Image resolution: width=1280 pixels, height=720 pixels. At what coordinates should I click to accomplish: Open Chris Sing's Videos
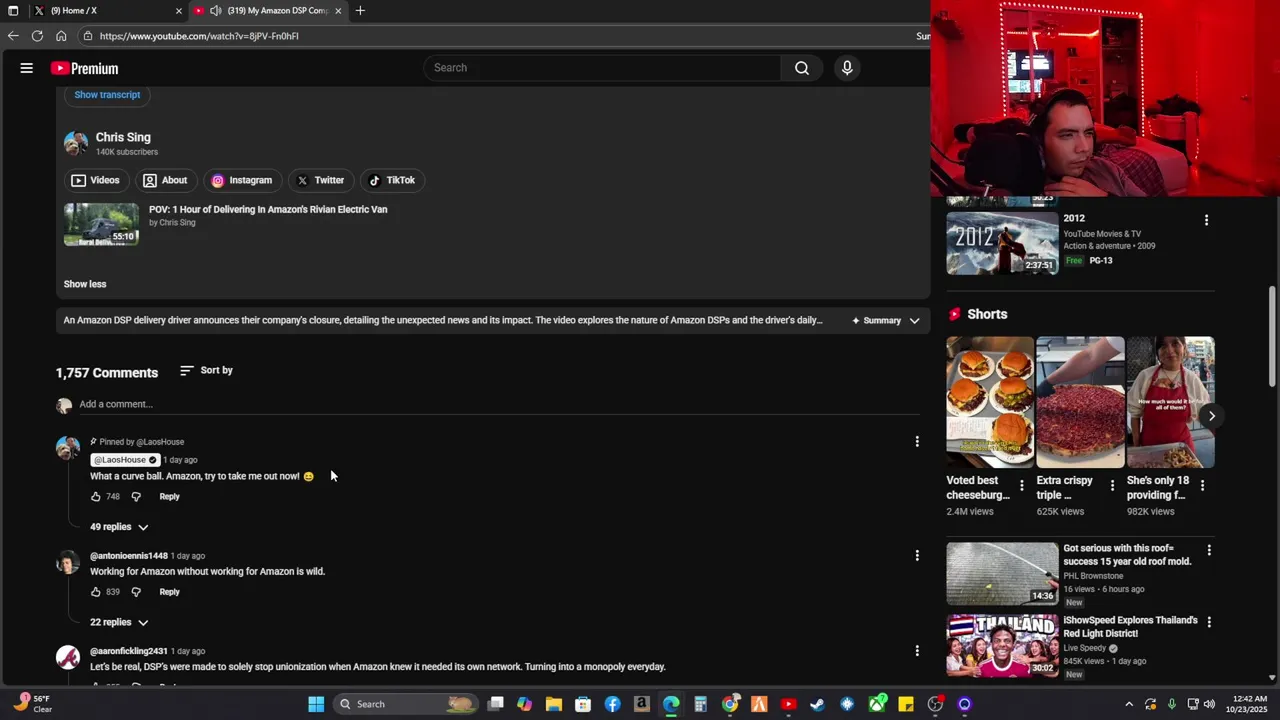(95, 181)
